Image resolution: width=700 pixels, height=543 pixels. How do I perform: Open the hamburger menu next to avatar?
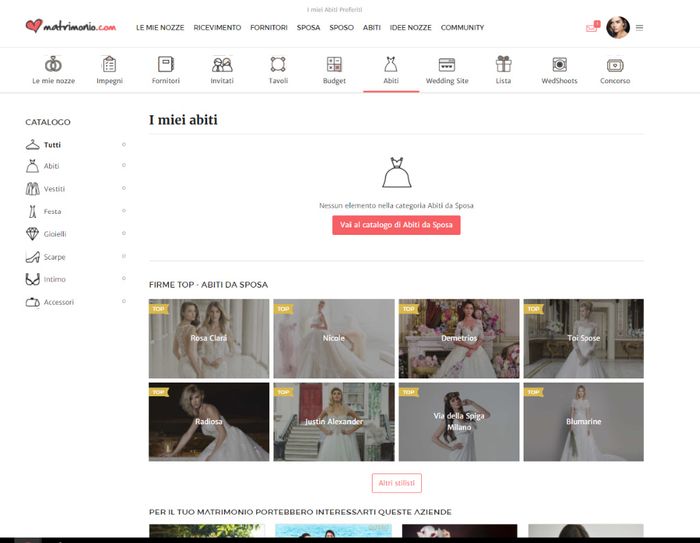(640, 28)
